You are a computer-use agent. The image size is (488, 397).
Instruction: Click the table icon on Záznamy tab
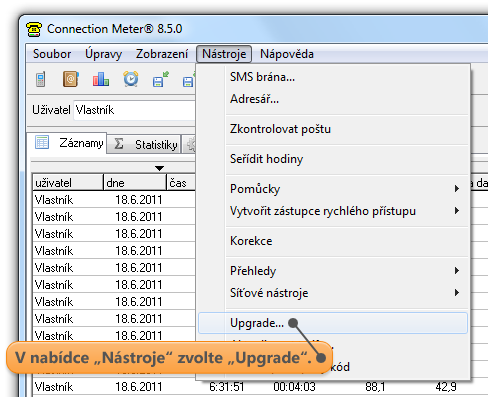coord(42,142)
